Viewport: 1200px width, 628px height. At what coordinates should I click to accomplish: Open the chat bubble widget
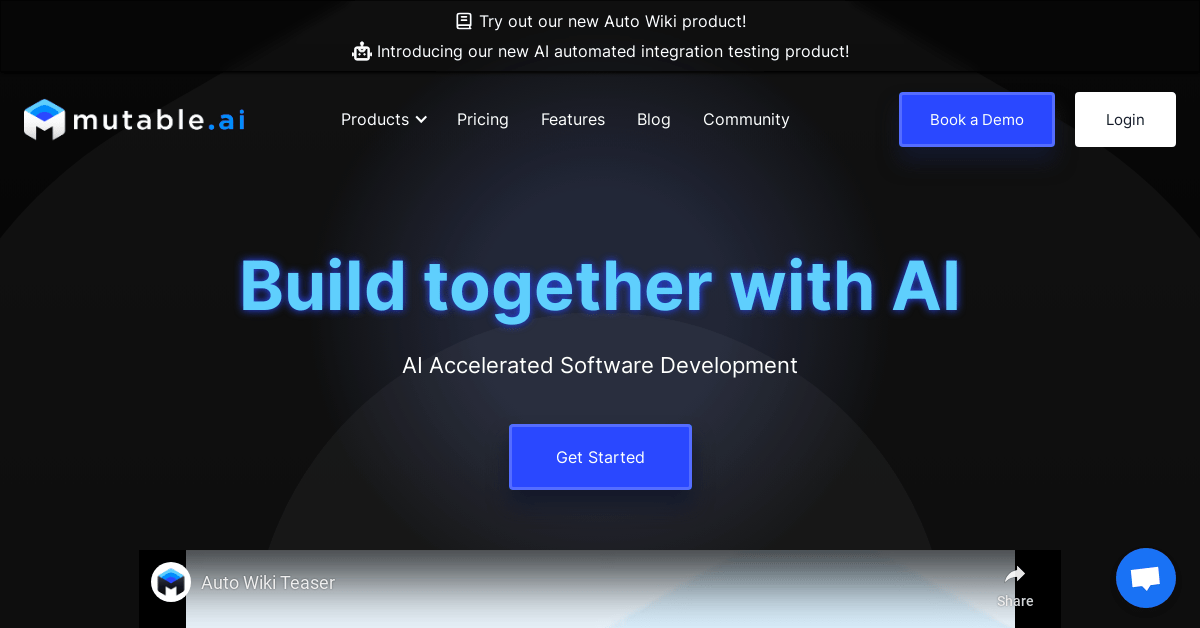click(1146, 578)
